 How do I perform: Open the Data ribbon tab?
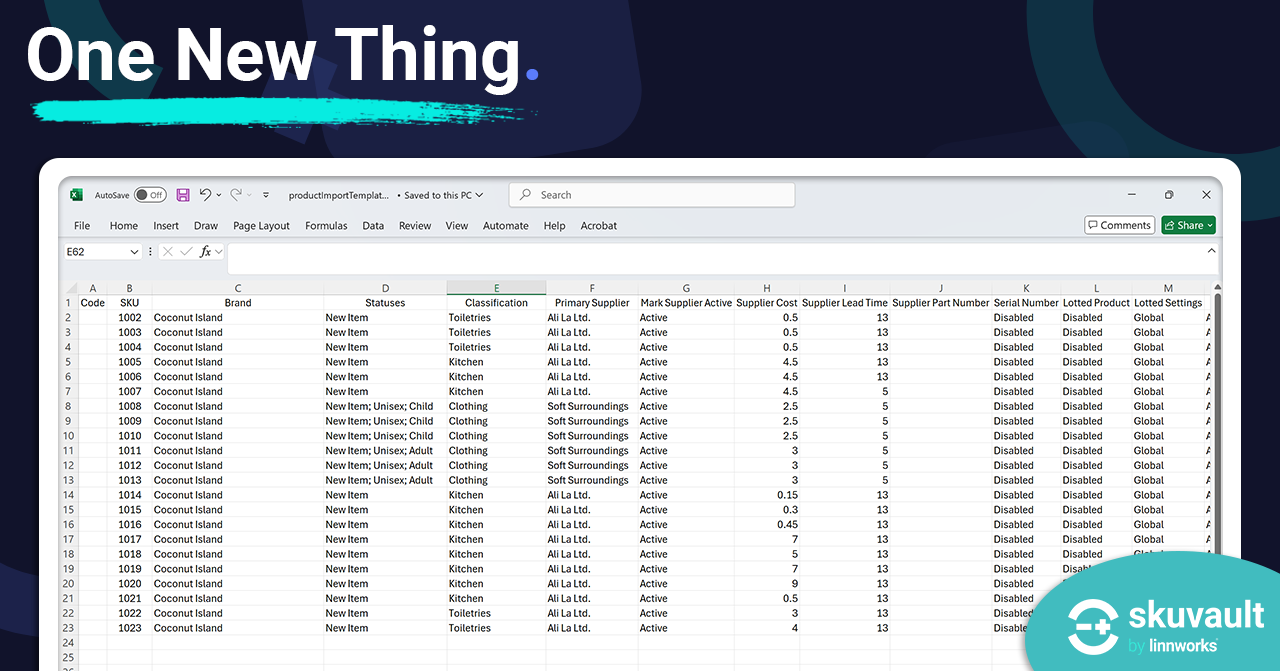(x=373, y=226)
